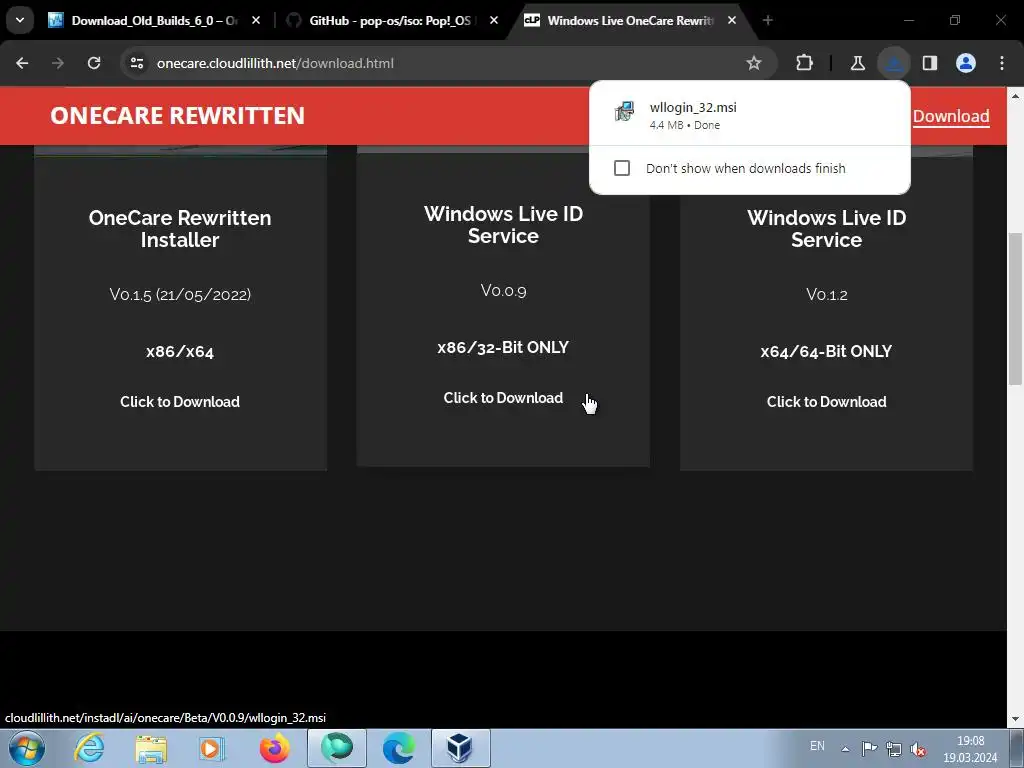Screen dimensions: 1024x768
Task: Open a new tab with plus button
Action: (768, 21)
